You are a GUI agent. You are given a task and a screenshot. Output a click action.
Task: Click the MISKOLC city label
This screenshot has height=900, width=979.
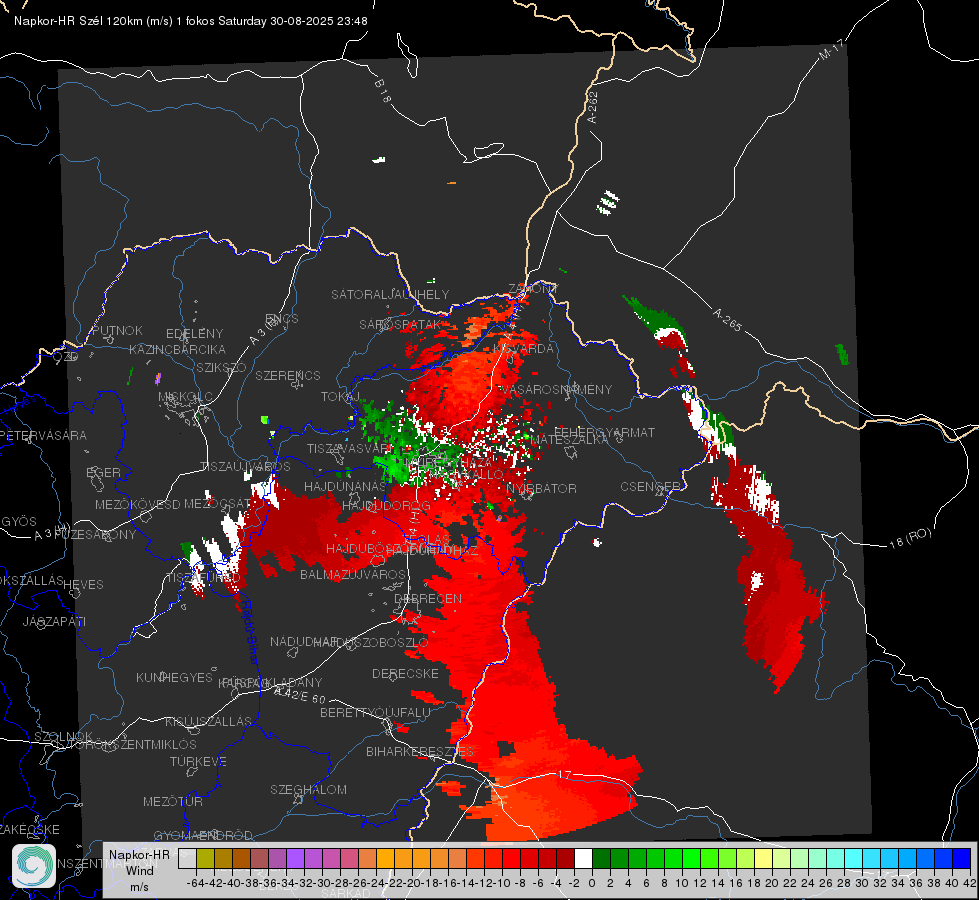[185, 397]
